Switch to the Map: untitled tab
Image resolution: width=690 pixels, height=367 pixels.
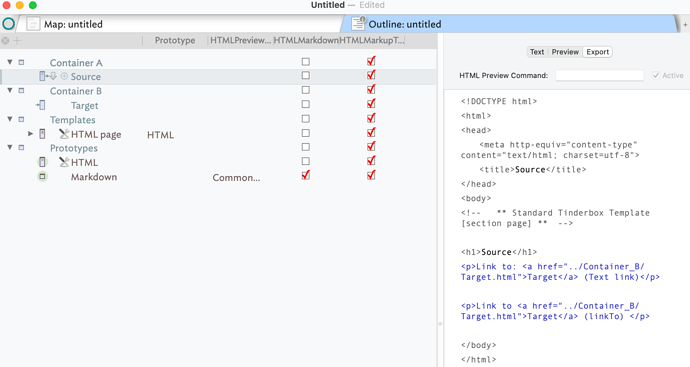(x=179, y=24)
